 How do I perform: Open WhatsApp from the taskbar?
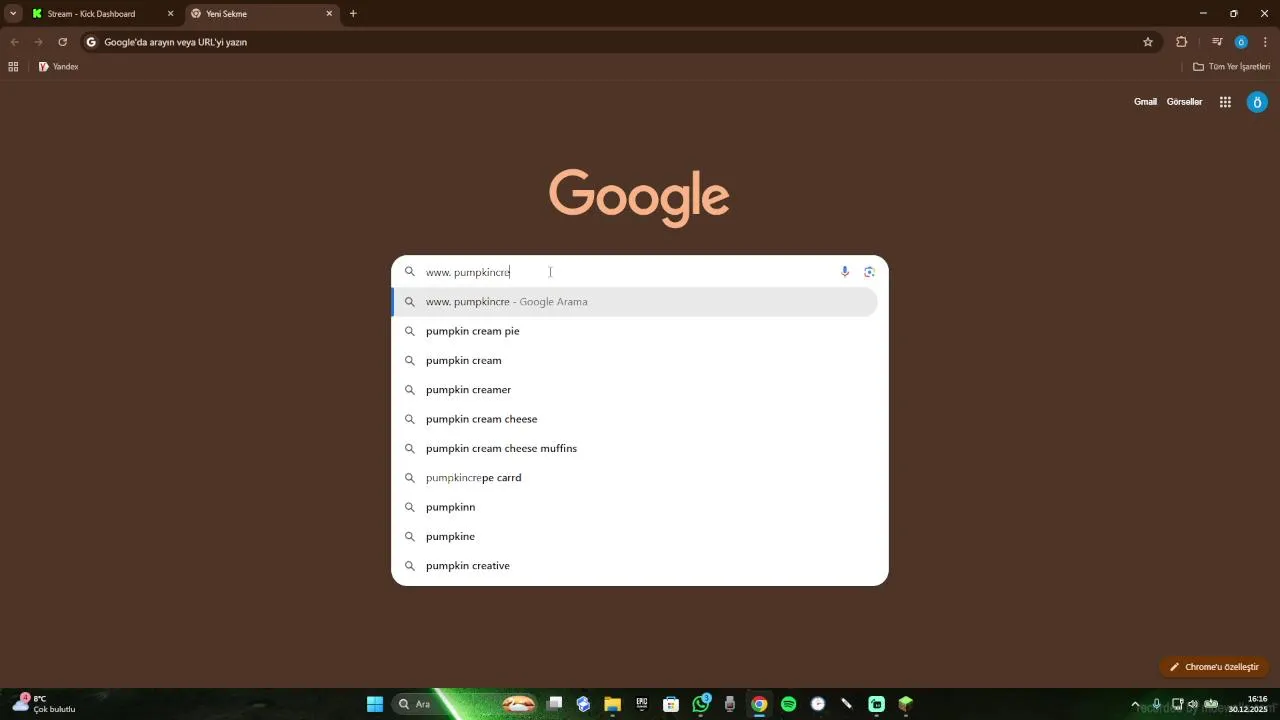(701, 704)
